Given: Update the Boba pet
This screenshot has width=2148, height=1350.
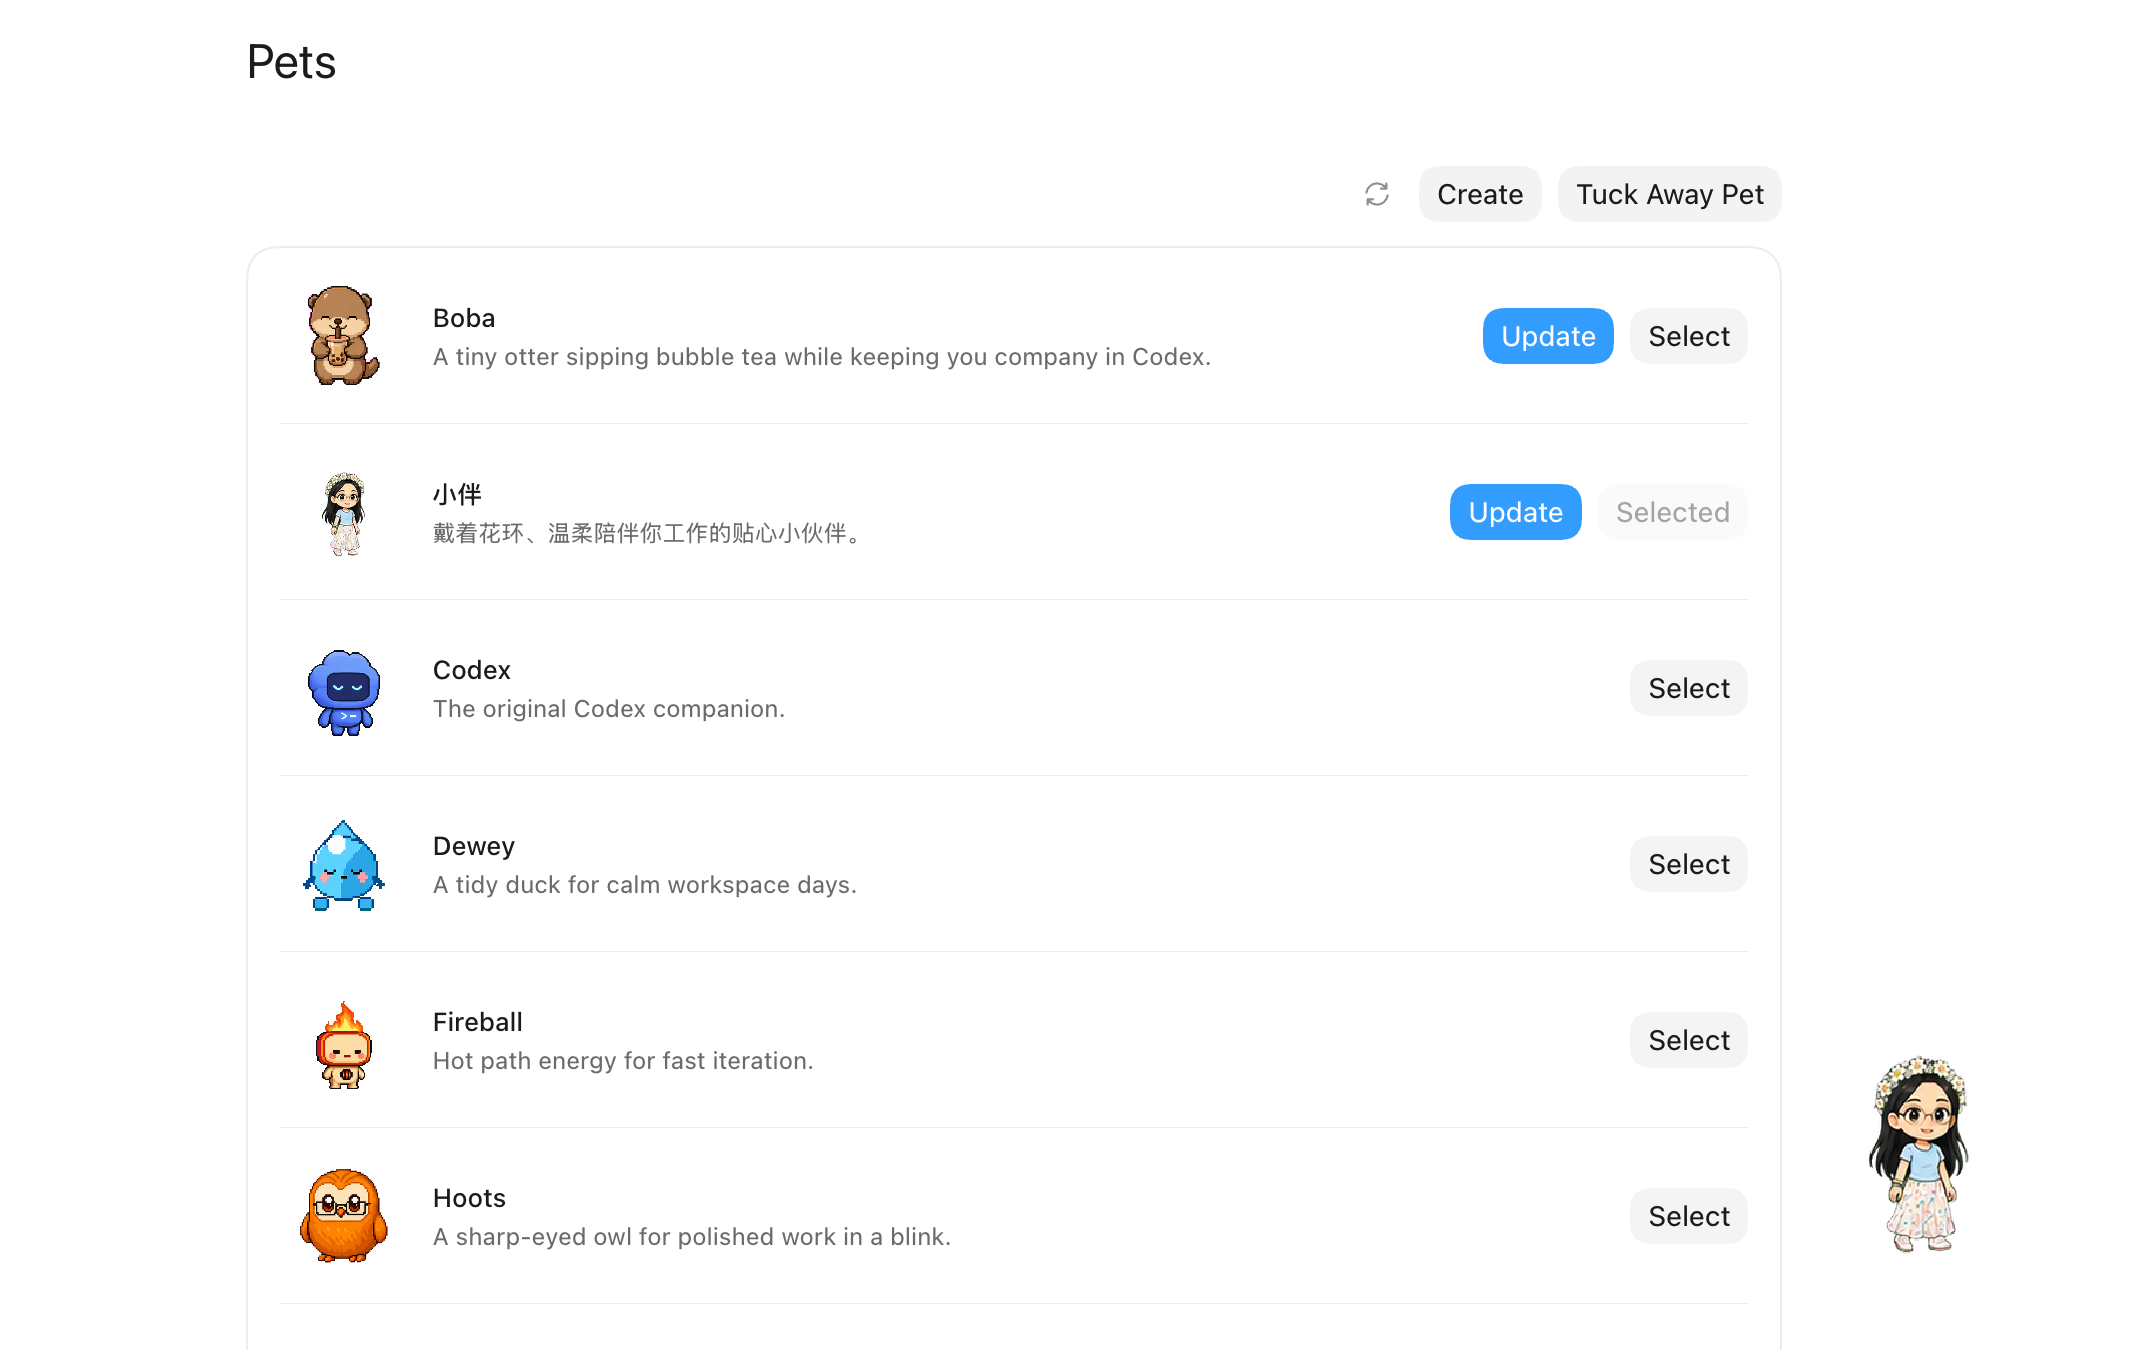Looking at the screenshot, I should click(1548, 336).
